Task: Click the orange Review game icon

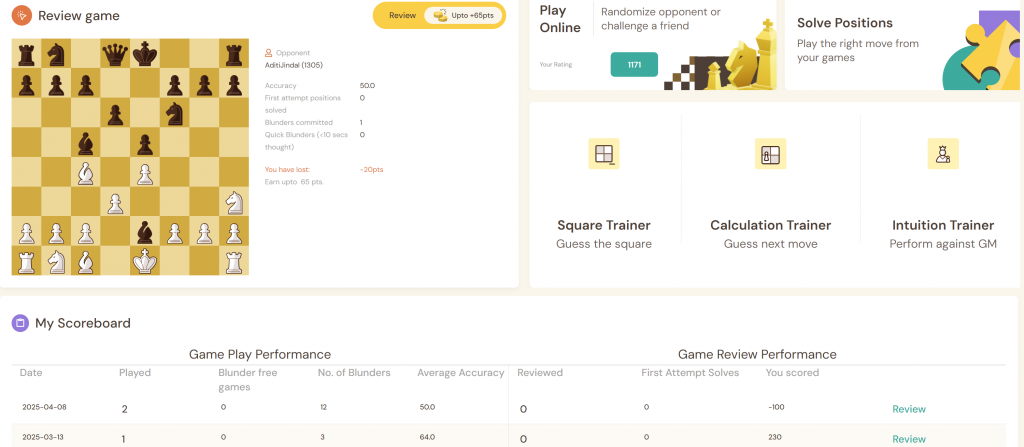Action: click(x=22, y=15)
